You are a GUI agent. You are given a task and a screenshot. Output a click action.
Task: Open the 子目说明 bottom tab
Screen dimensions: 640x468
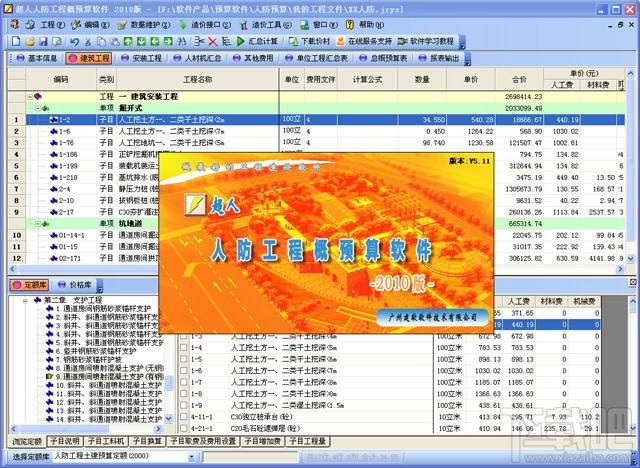[65, 441]
